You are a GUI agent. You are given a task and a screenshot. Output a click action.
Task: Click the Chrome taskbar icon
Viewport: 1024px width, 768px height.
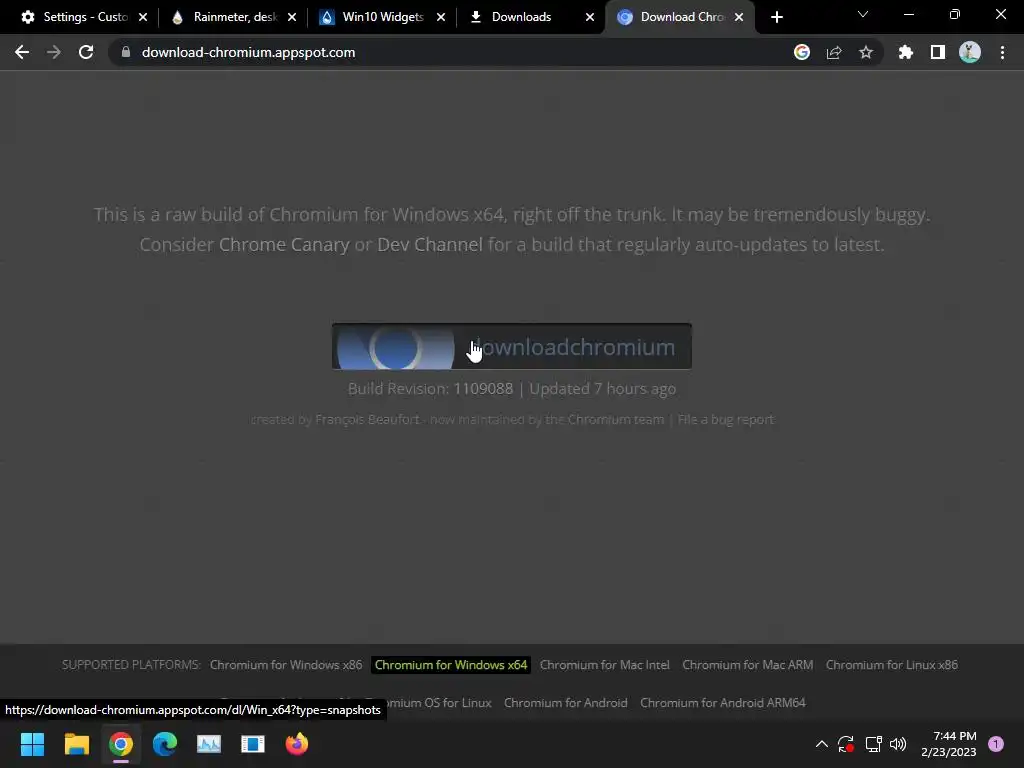click(121, 744)
